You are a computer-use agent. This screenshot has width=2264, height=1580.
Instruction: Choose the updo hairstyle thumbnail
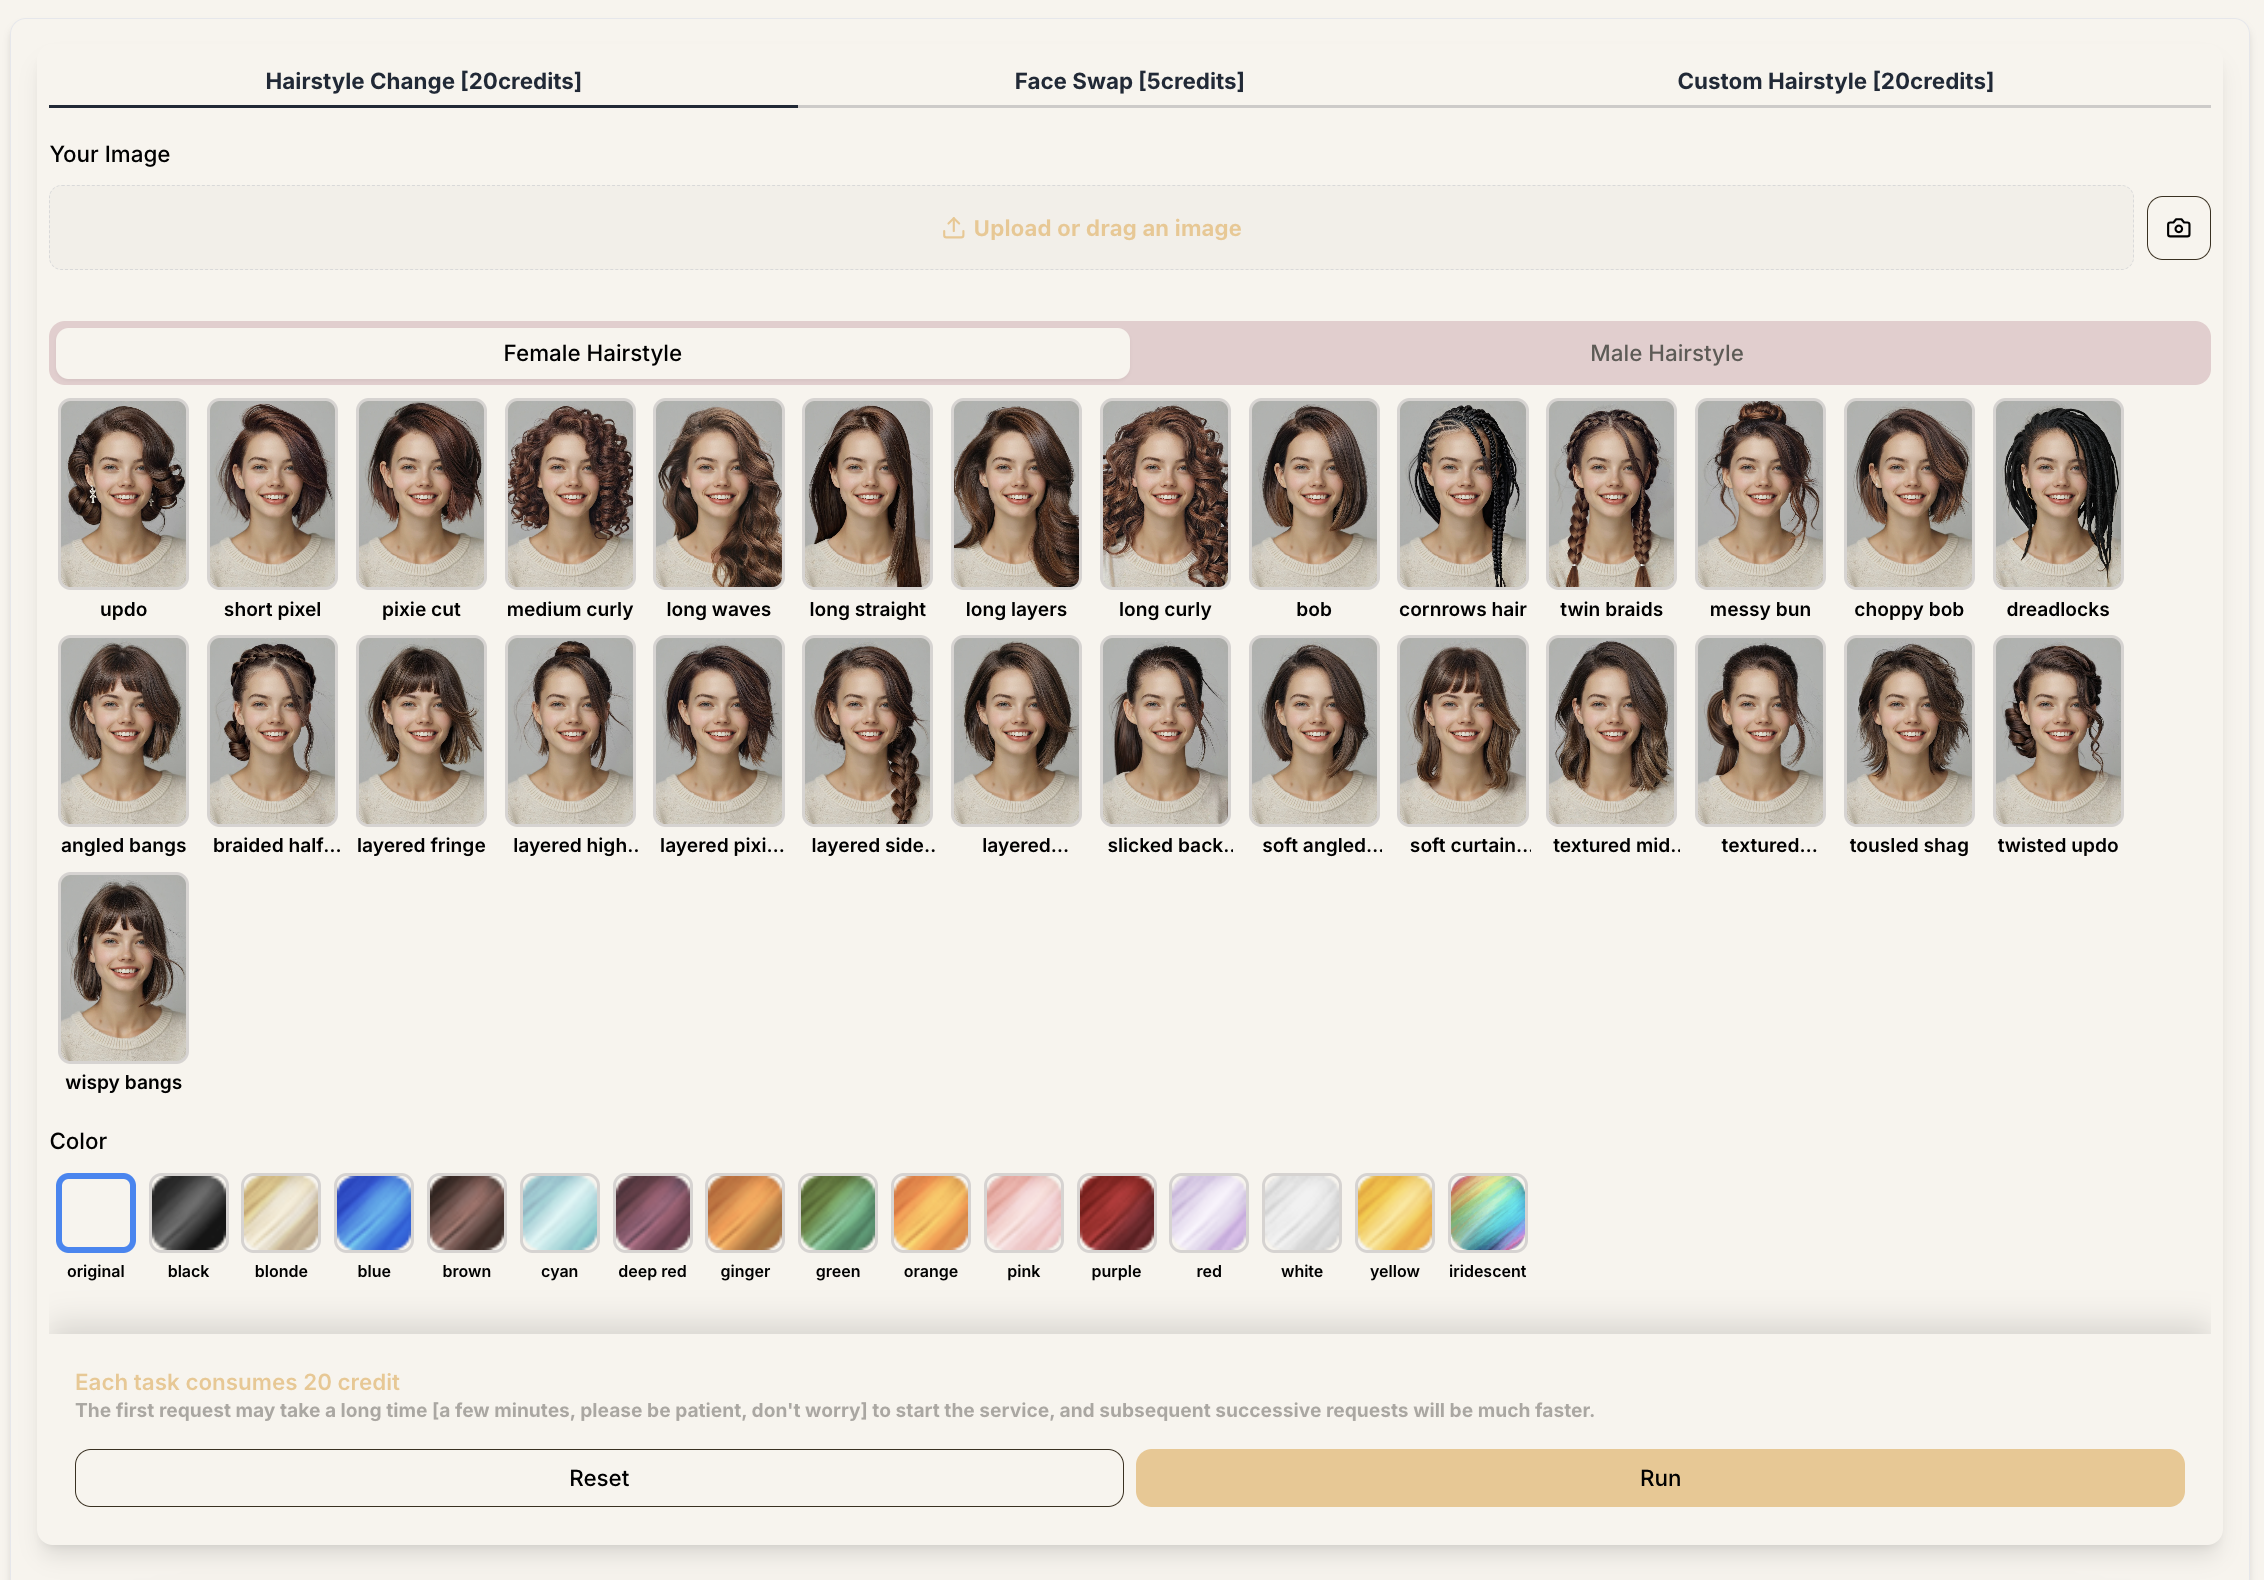point(123,494)
